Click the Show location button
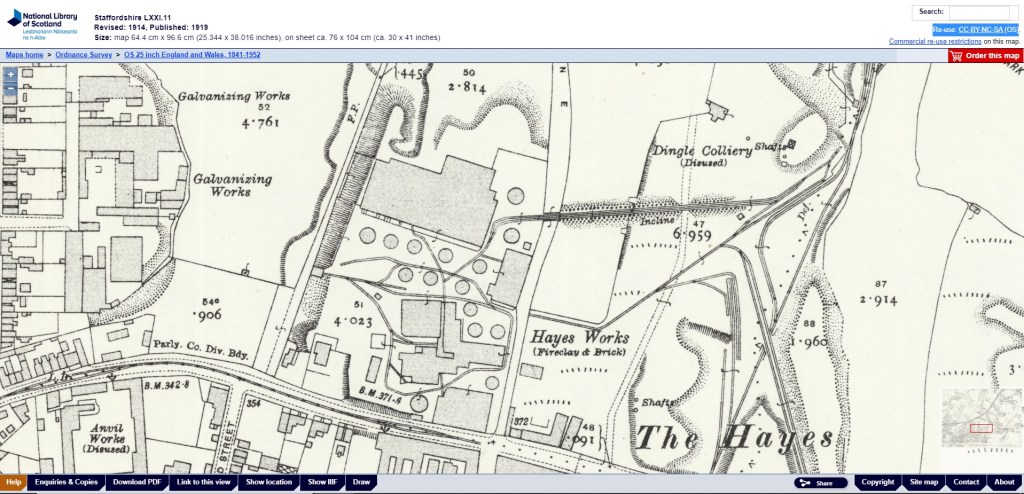This screenshot has width=1024, height=494. click(269, 482)
